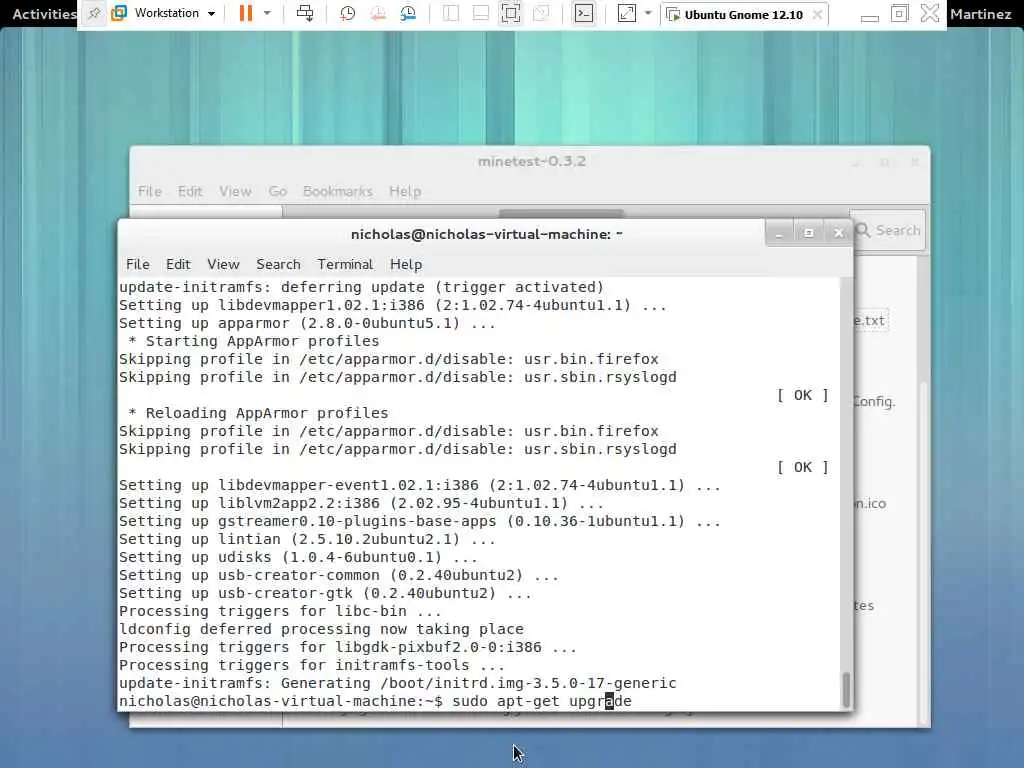The image size is (1024, 768).
Task: Select the Ubuntu Gnome 12.10 tab
Action: 743,14
